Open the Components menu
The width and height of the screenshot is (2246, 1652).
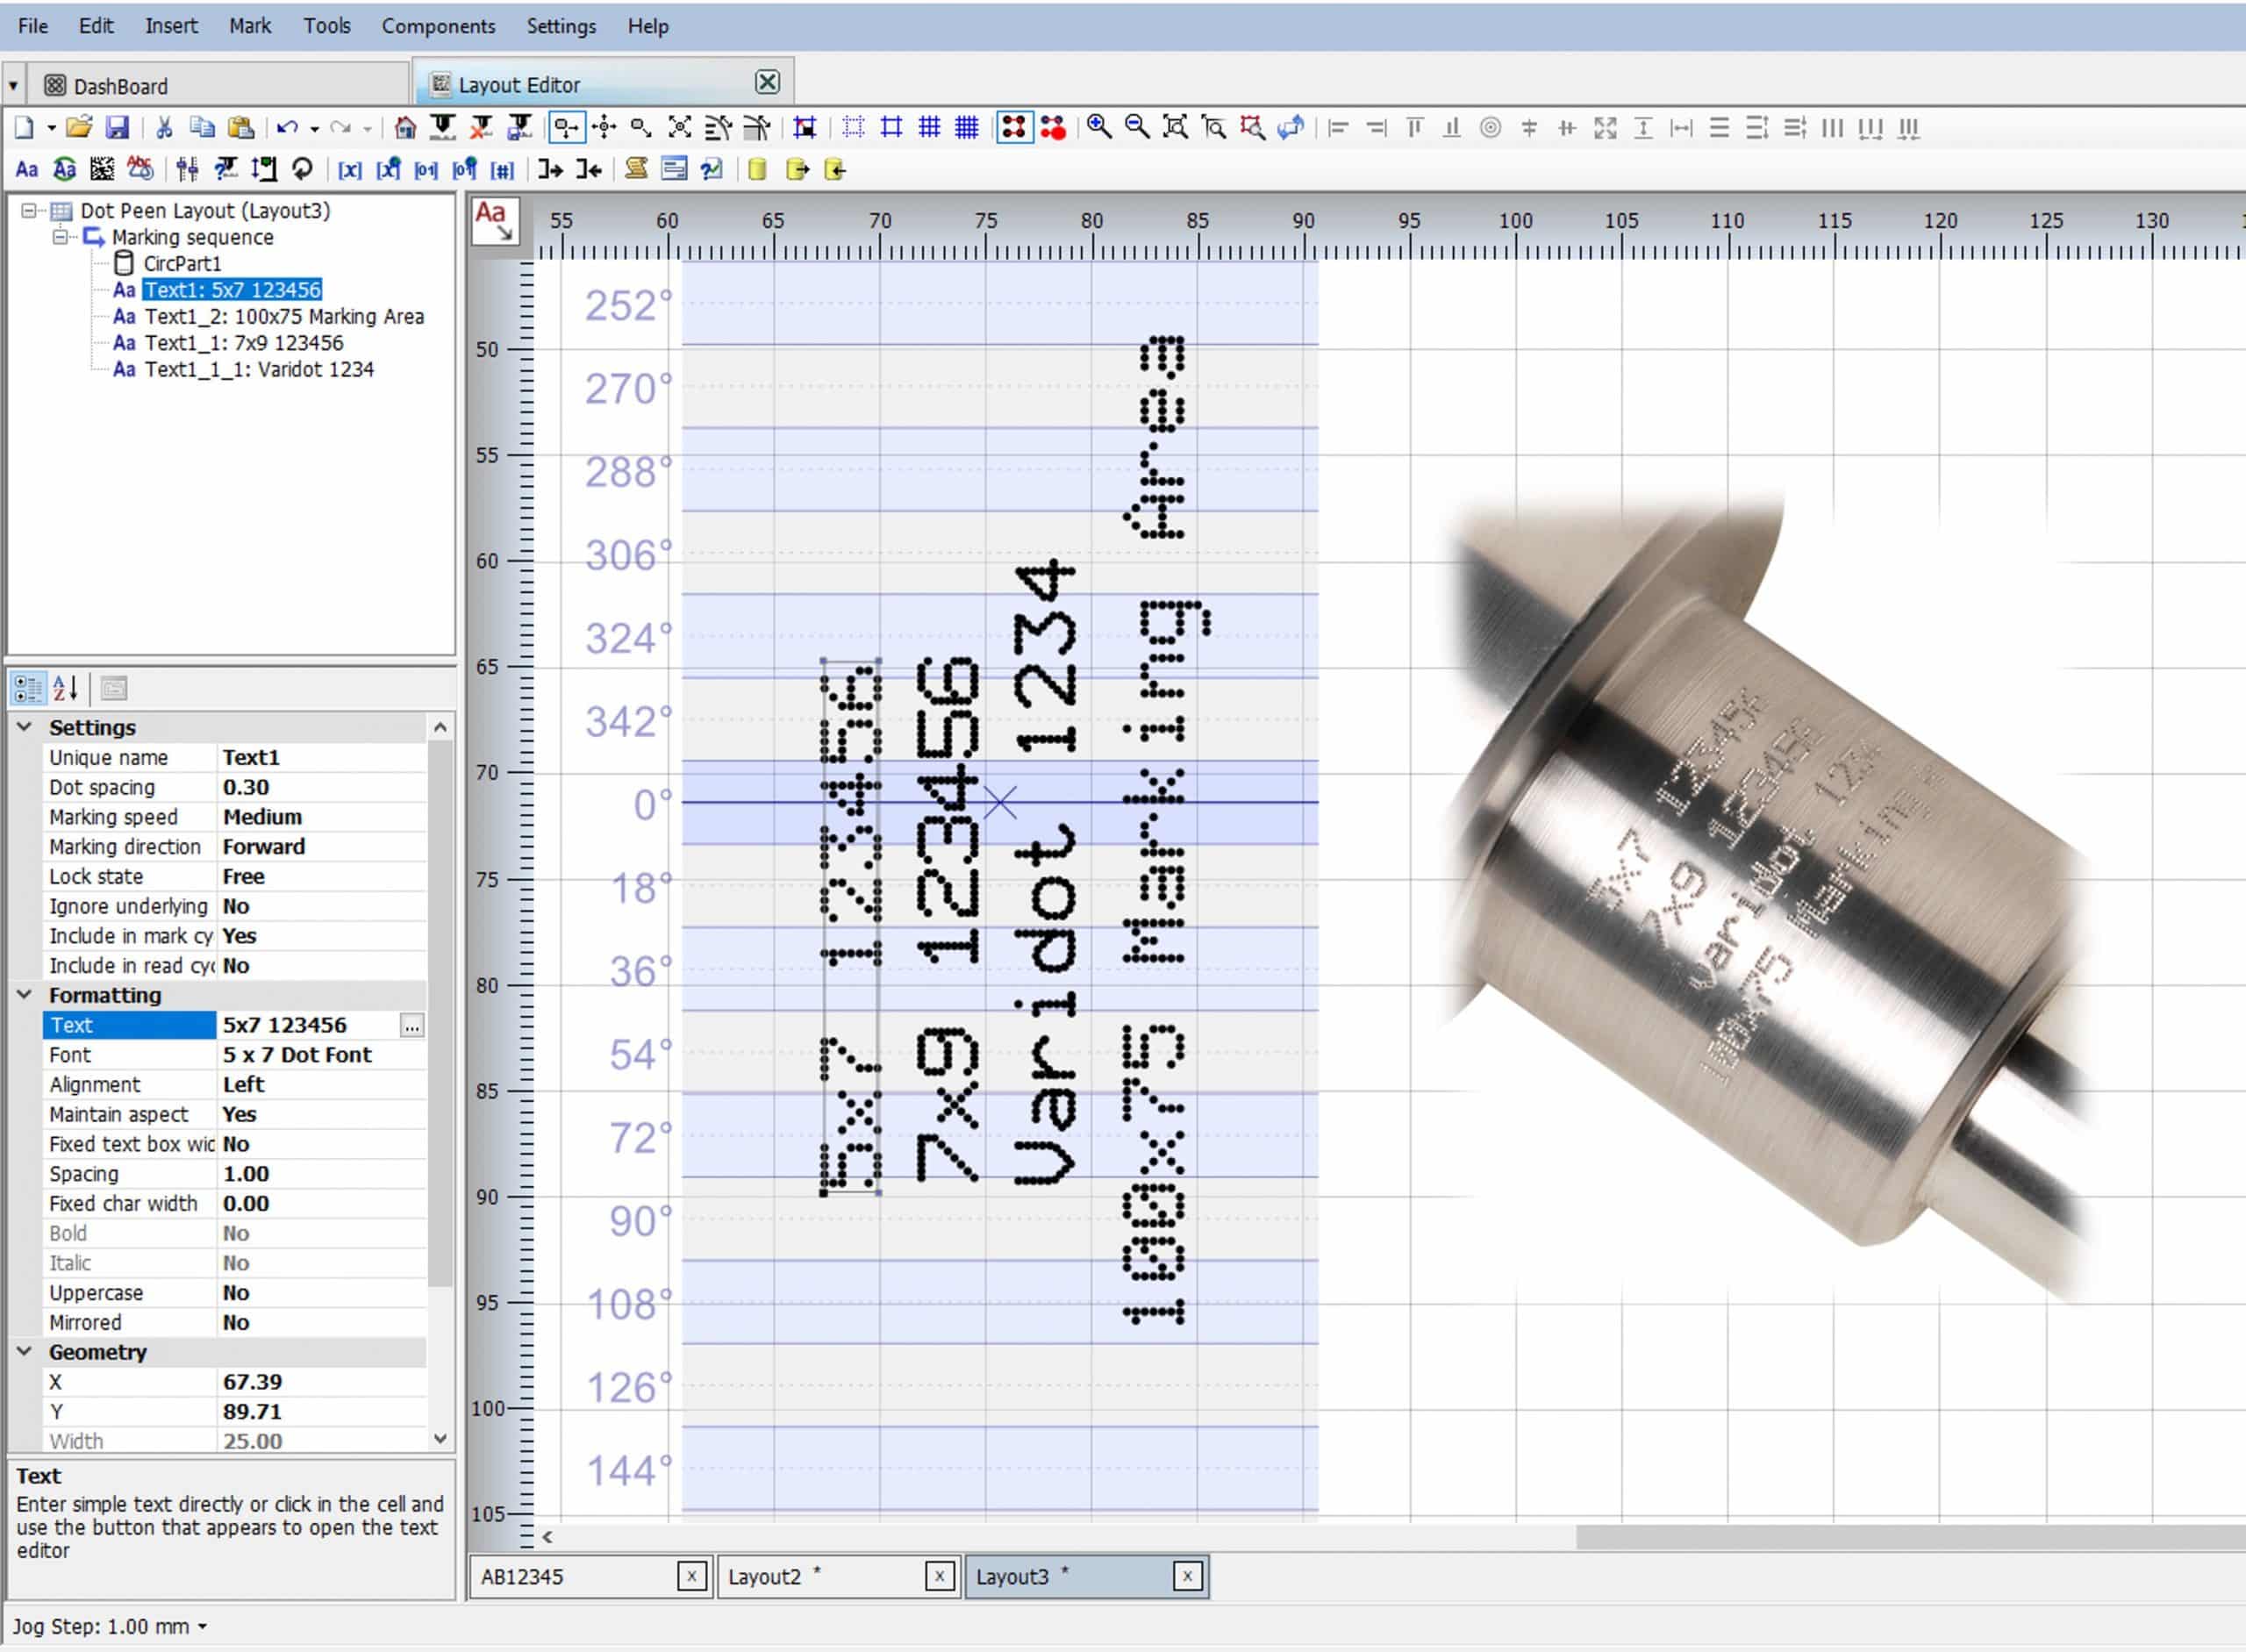coord(438,26)
